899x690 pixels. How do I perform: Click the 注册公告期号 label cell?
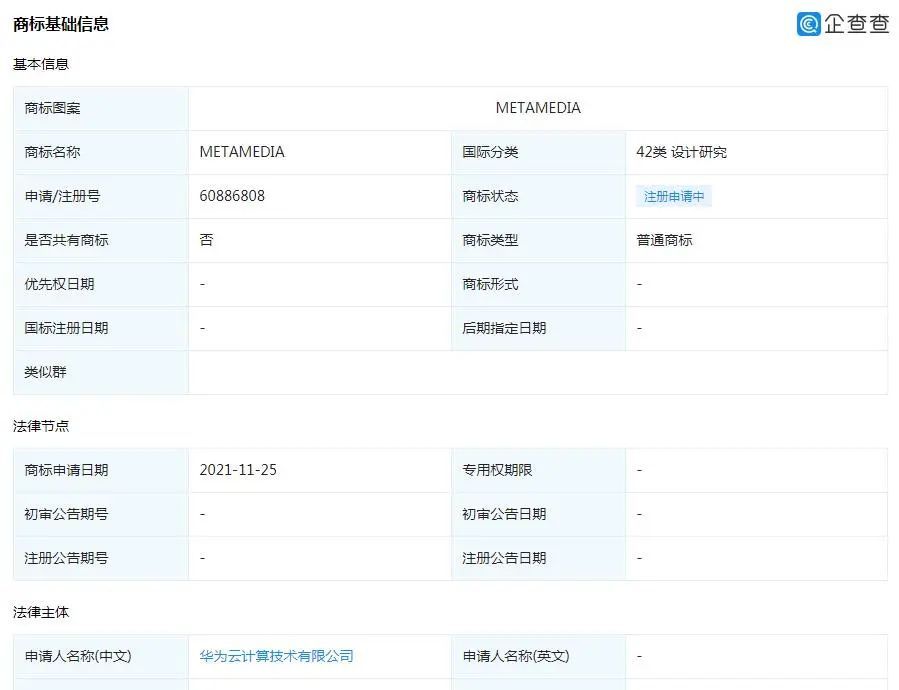101,558
